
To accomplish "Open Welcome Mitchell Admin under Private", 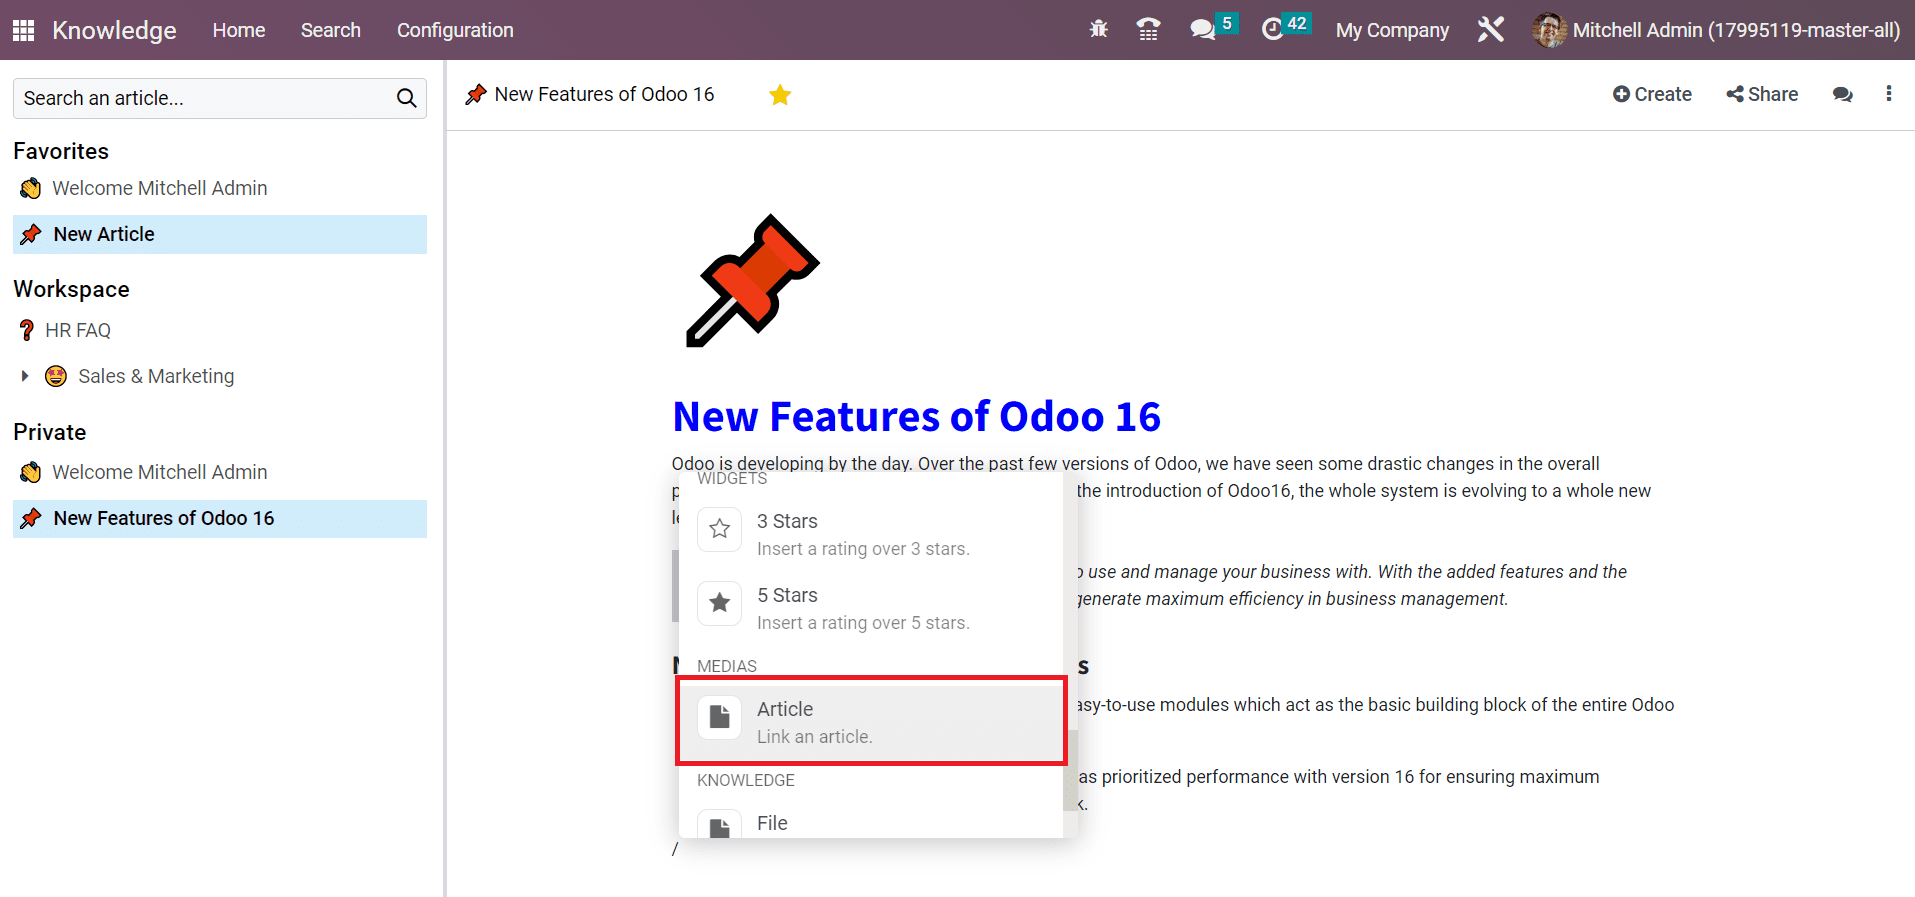I will tap(160, 472).
